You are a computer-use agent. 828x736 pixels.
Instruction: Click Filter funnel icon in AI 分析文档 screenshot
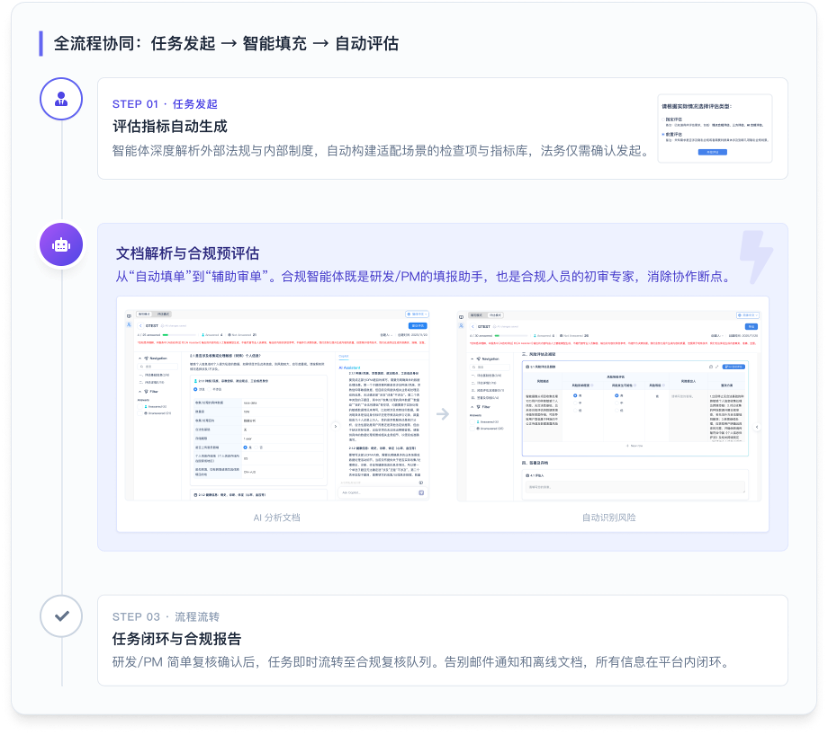coord(146,391)
